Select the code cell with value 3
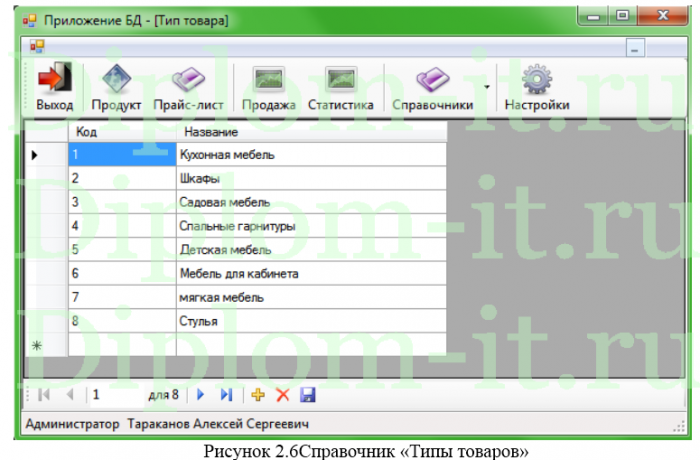700x460 pixels. pos(122,202)
